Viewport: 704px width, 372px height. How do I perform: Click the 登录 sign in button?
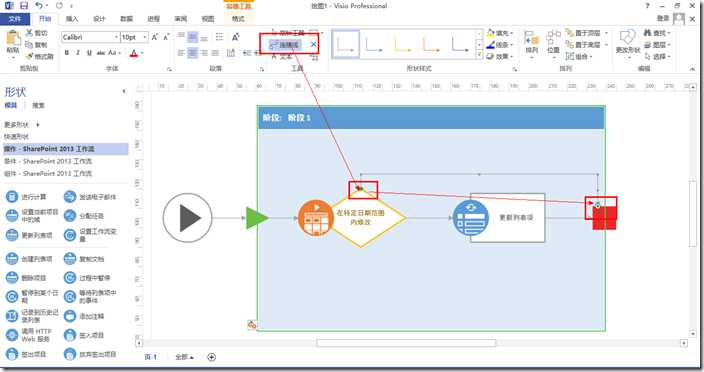tap(663, 18)
